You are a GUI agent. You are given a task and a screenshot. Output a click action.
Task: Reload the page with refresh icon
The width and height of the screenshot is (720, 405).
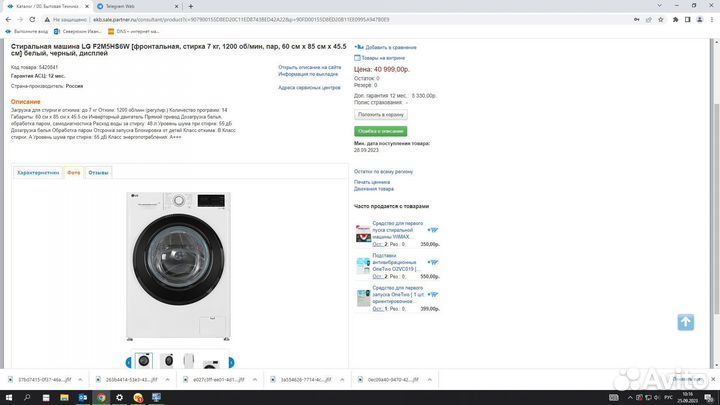pos(32,20)
